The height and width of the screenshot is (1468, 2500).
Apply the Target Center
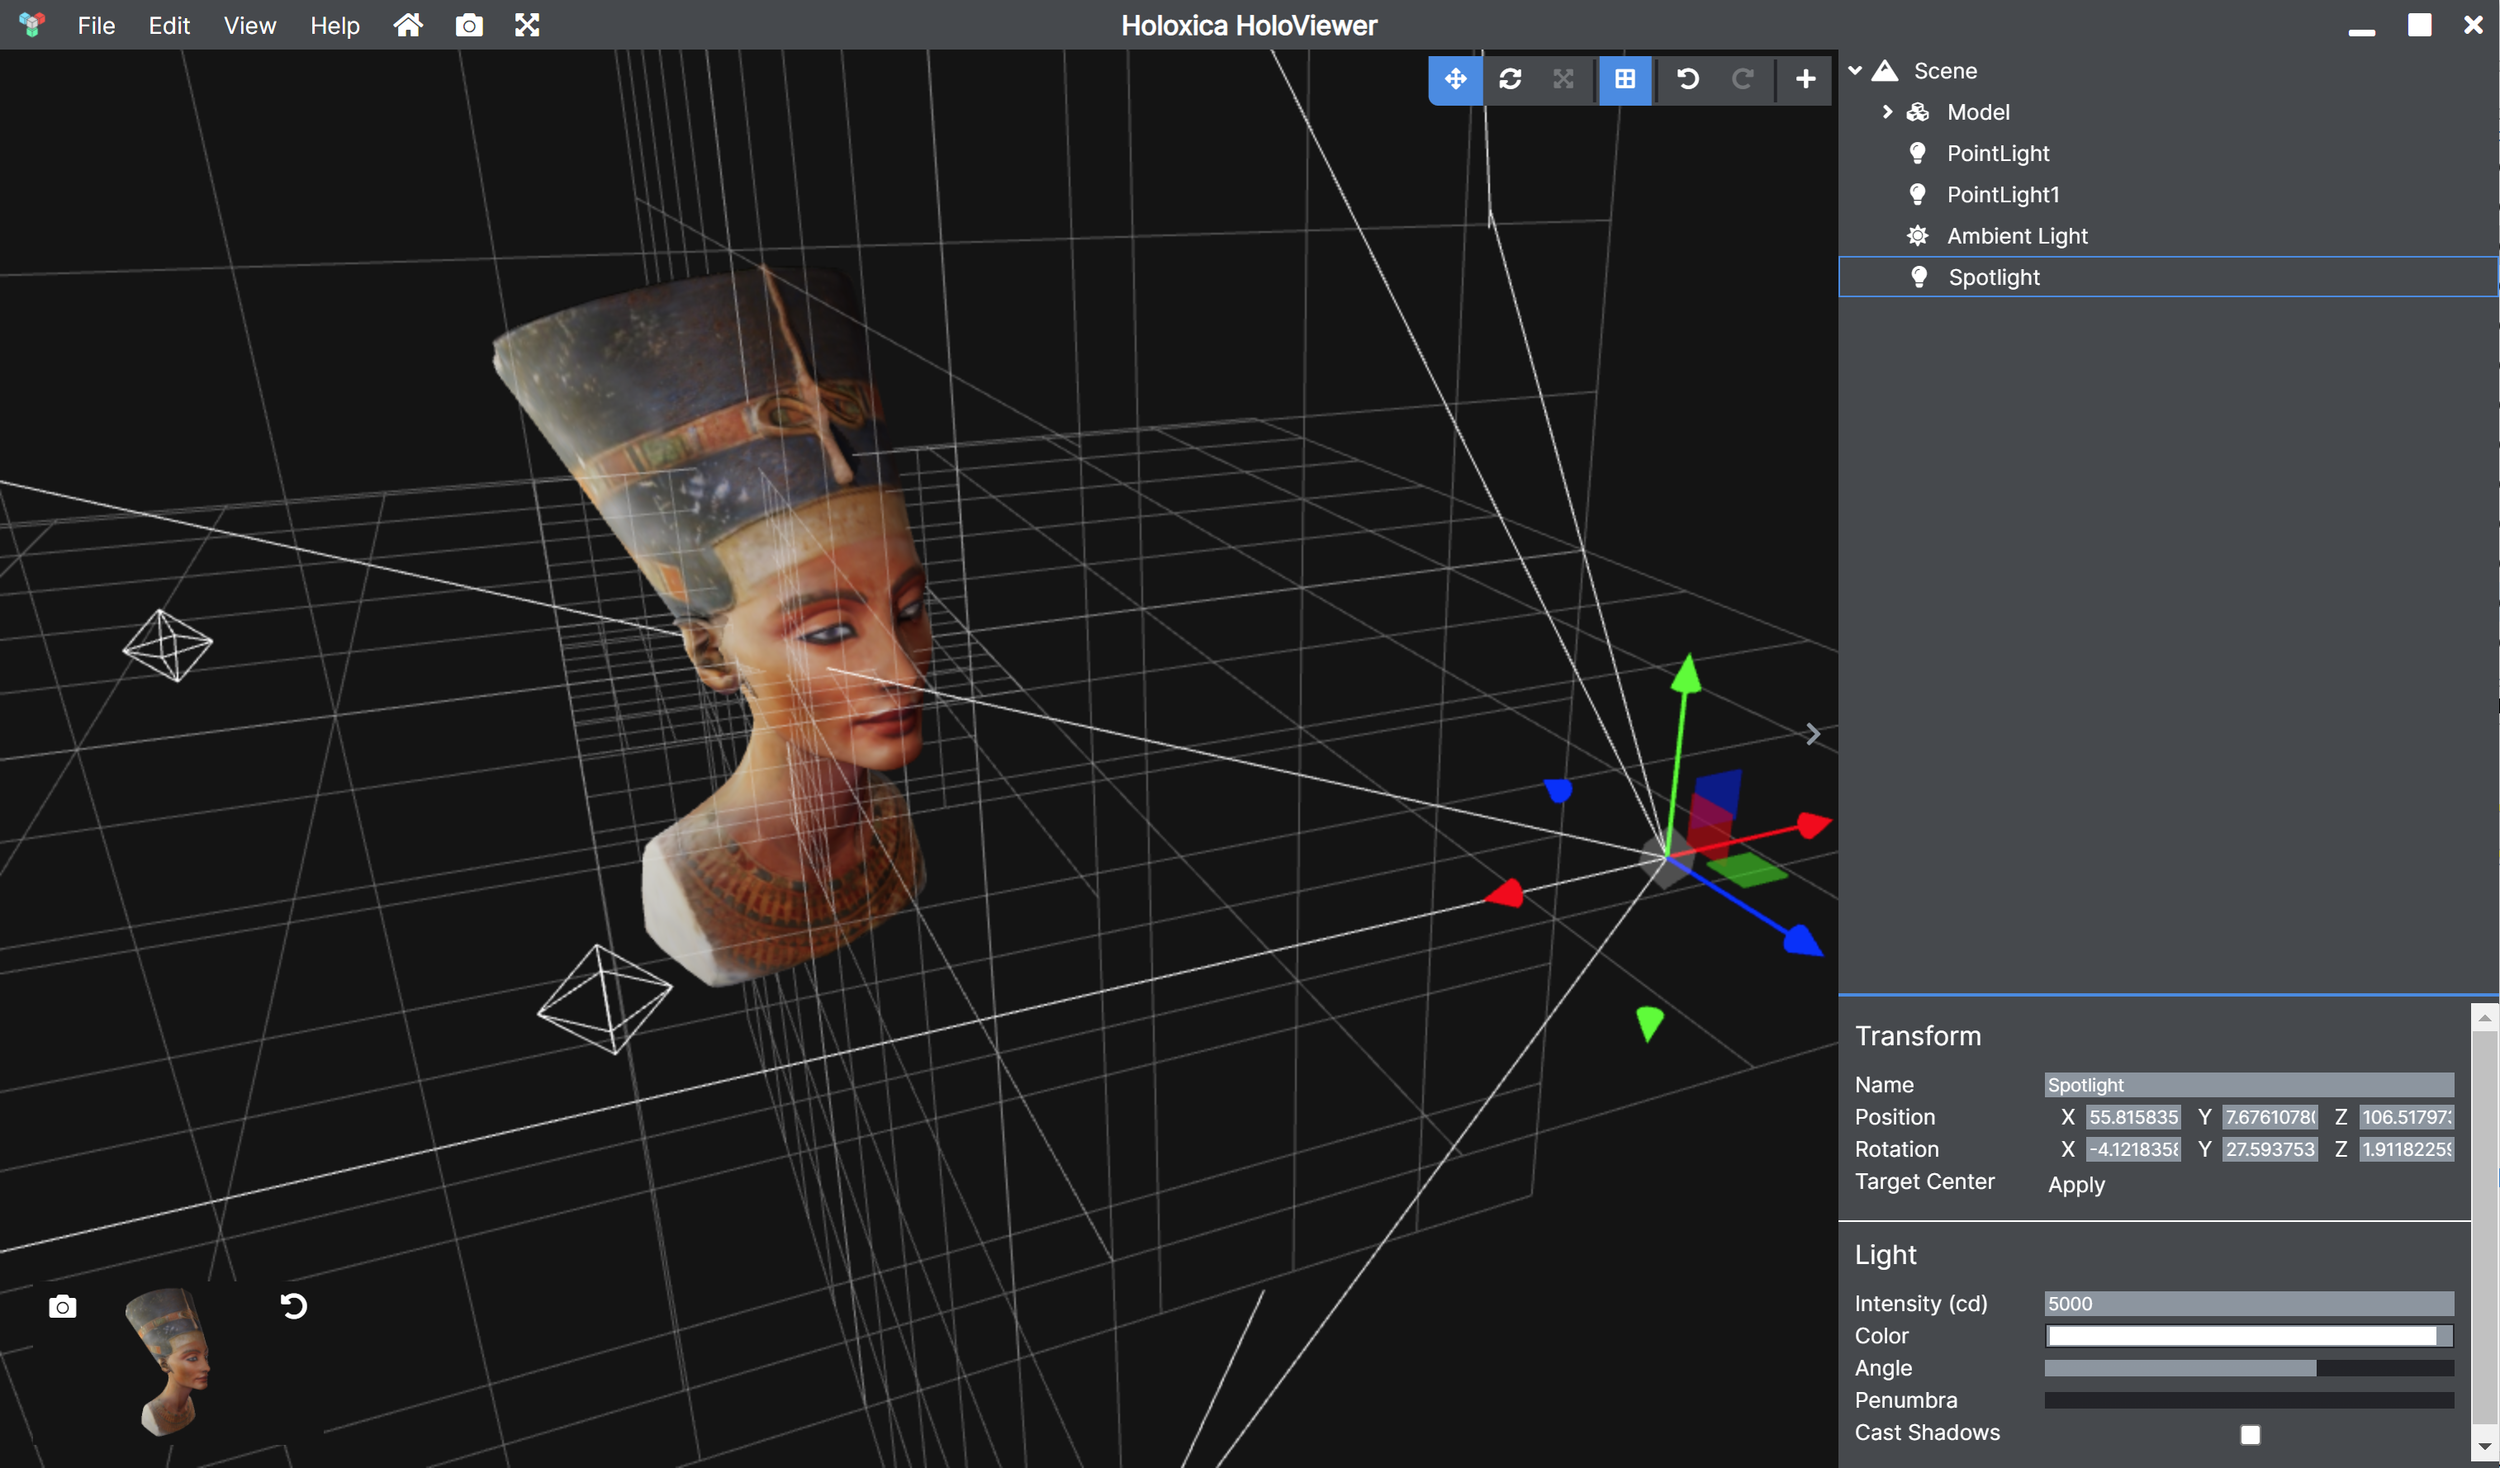point(2076,1184)
